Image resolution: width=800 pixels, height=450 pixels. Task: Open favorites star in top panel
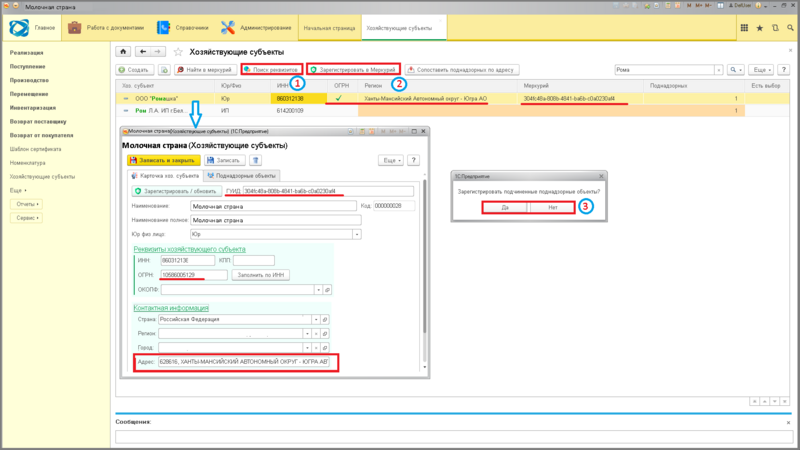pos(760,28)
